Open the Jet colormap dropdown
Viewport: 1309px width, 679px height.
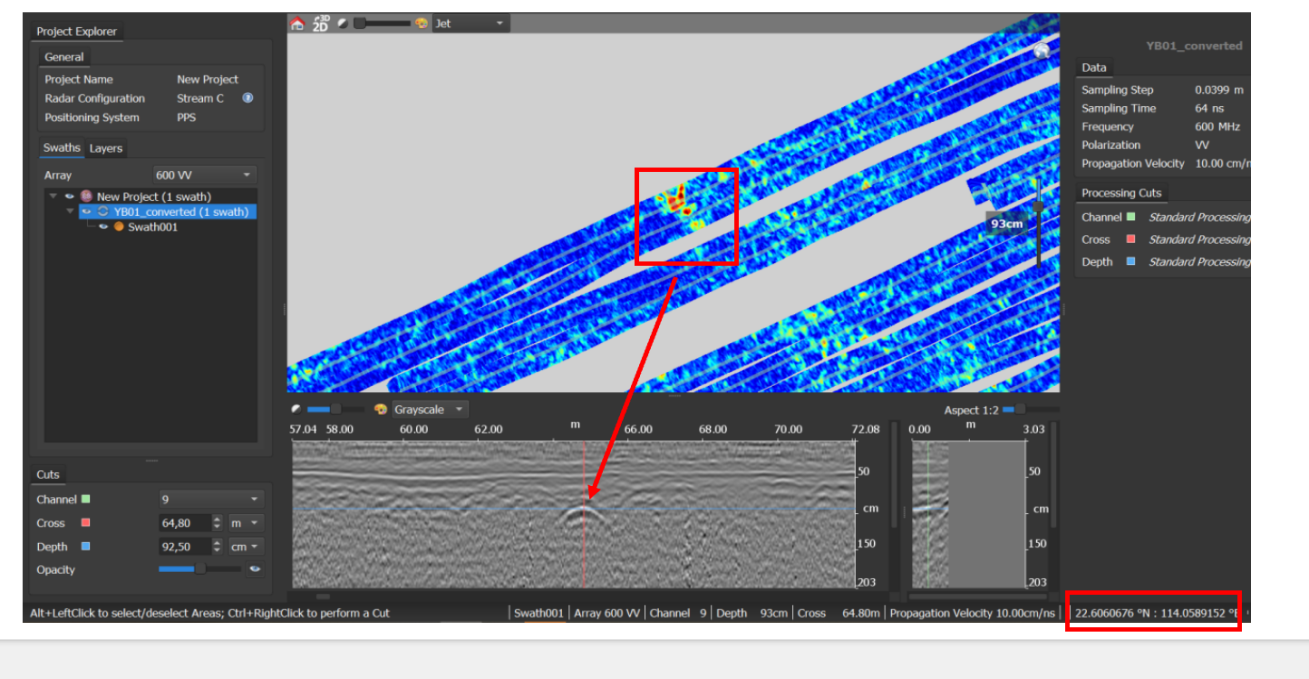pyautogui.click(x=470, y=23)
